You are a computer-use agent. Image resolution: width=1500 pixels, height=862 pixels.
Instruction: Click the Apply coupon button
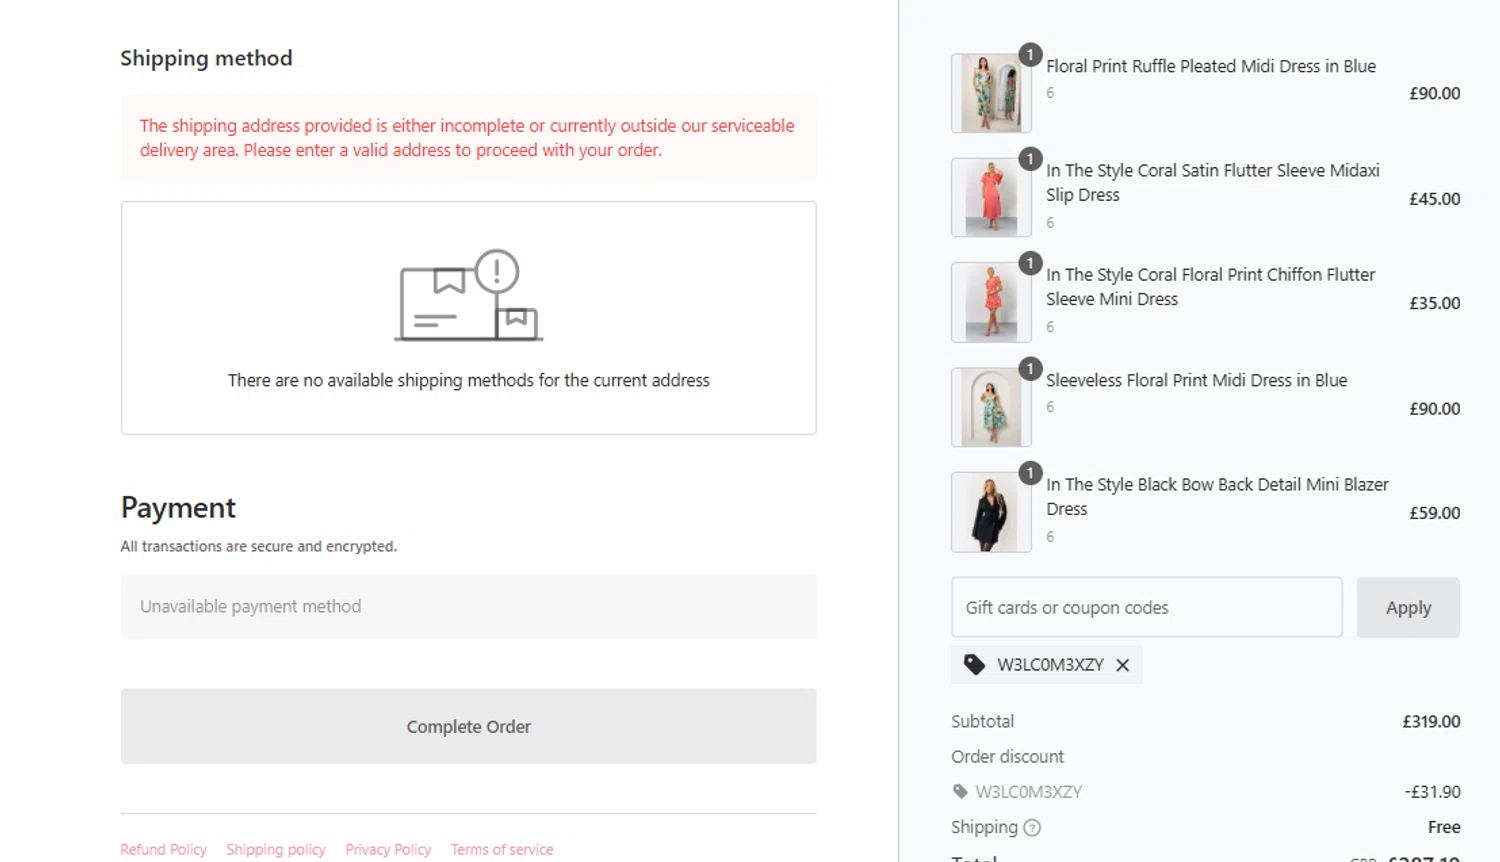(1408, 607)
